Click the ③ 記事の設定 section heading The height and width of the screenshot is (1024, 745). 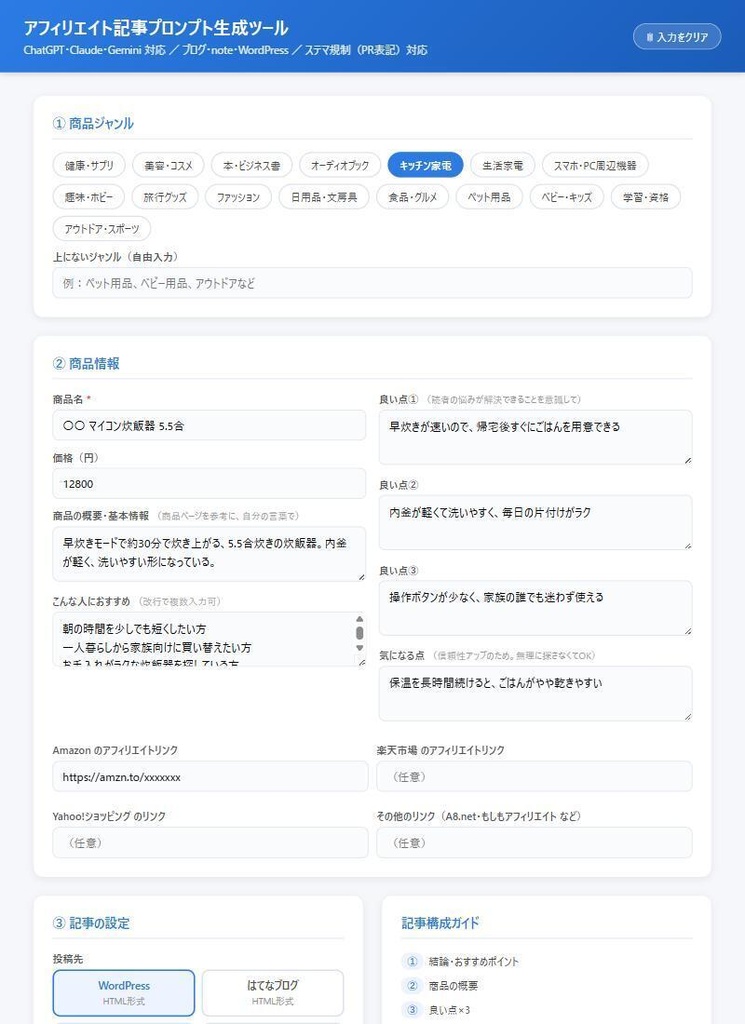click(x=91, y=923)
